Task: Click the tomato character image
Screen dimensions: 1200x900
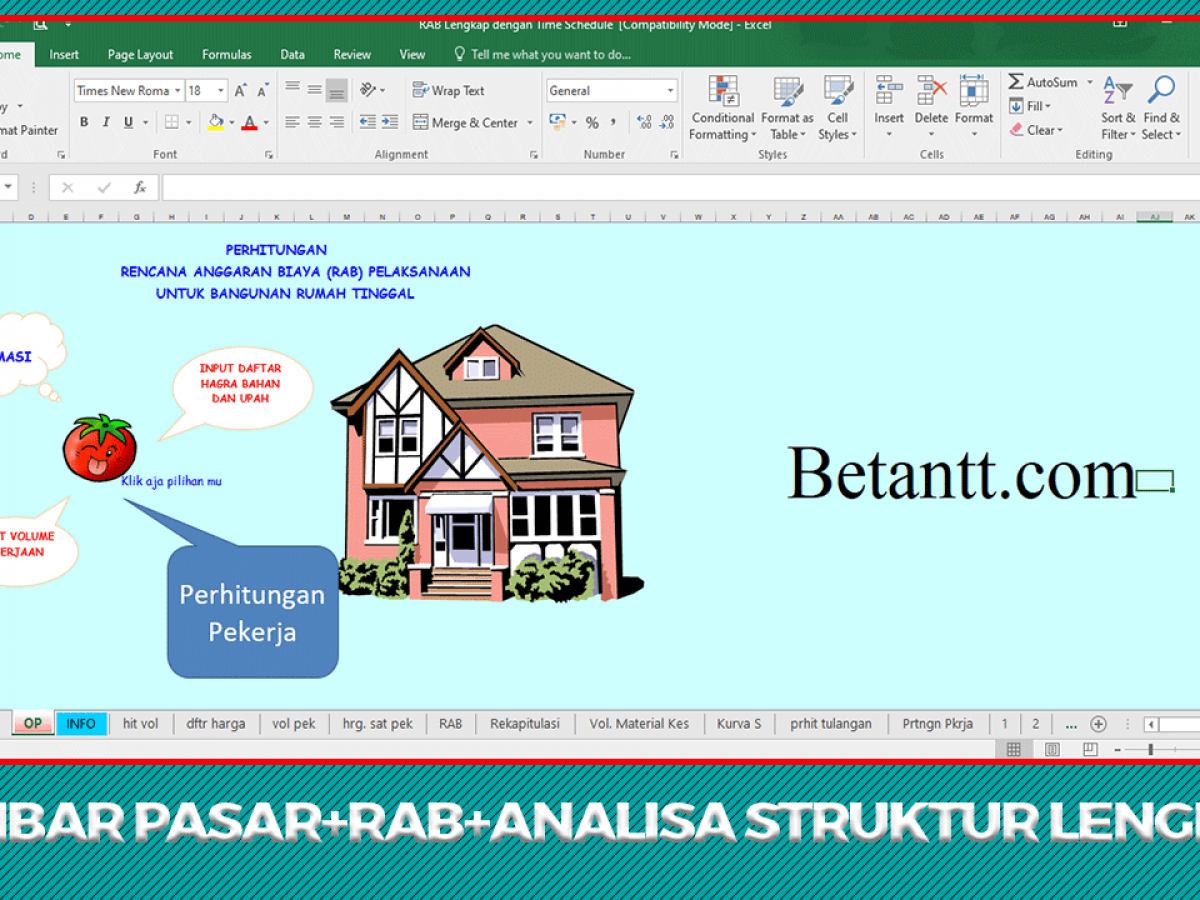Action: click(99, 448)
